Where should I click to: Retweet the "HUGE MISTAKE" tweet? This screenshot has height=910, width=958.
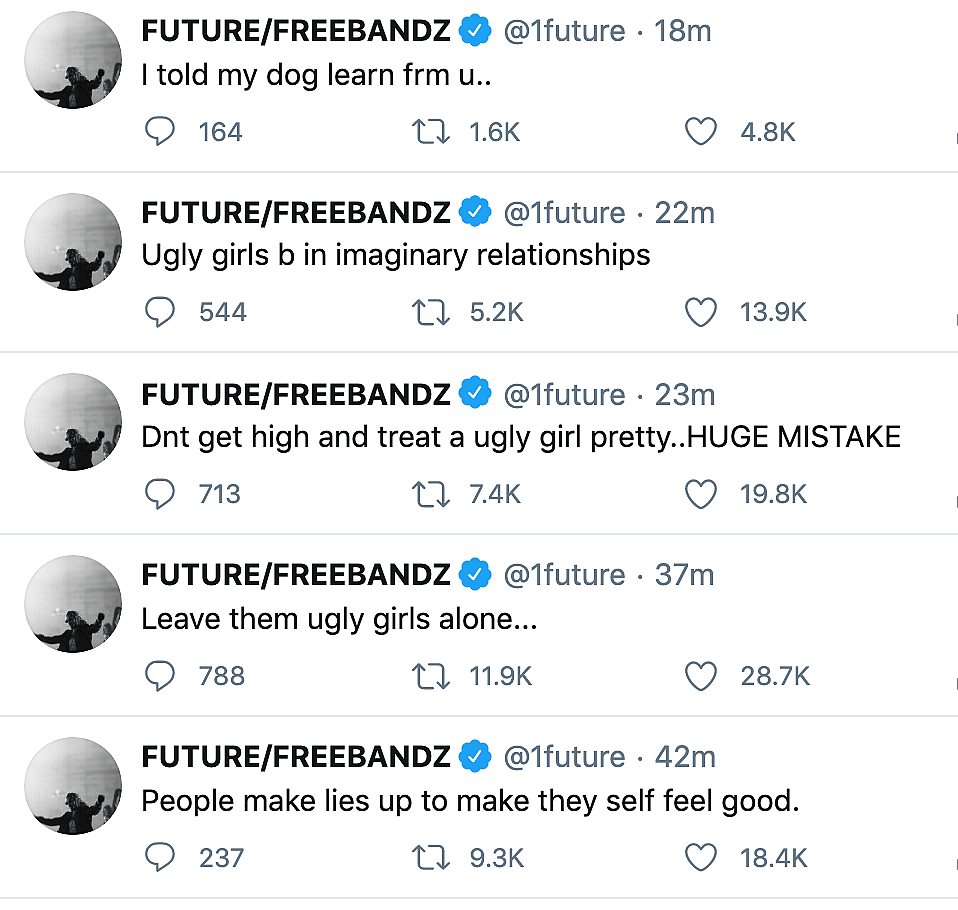pos(431,494)
